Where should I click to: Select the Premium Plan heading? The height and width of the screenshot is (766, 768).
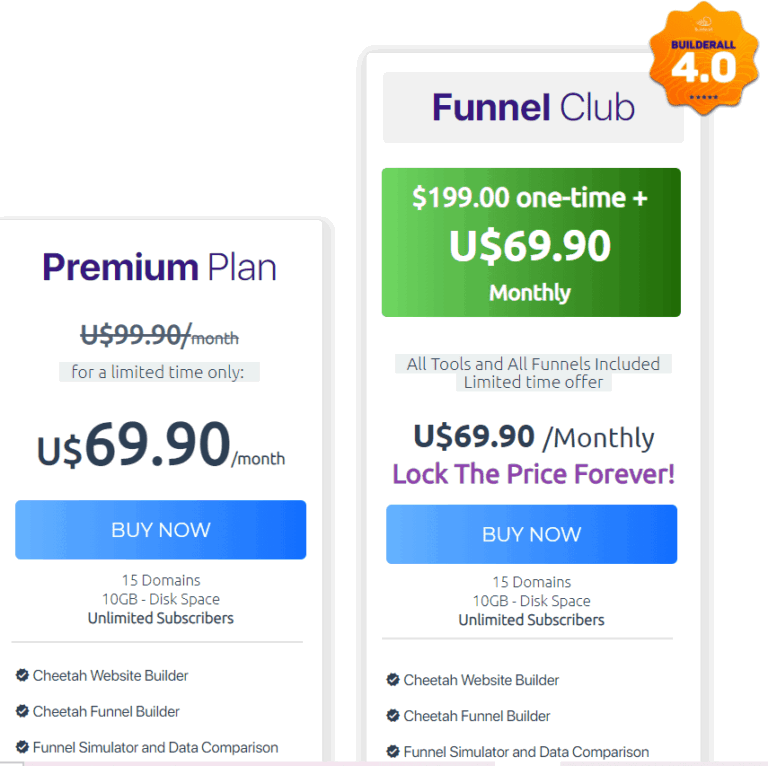click(x=160, y=267)
